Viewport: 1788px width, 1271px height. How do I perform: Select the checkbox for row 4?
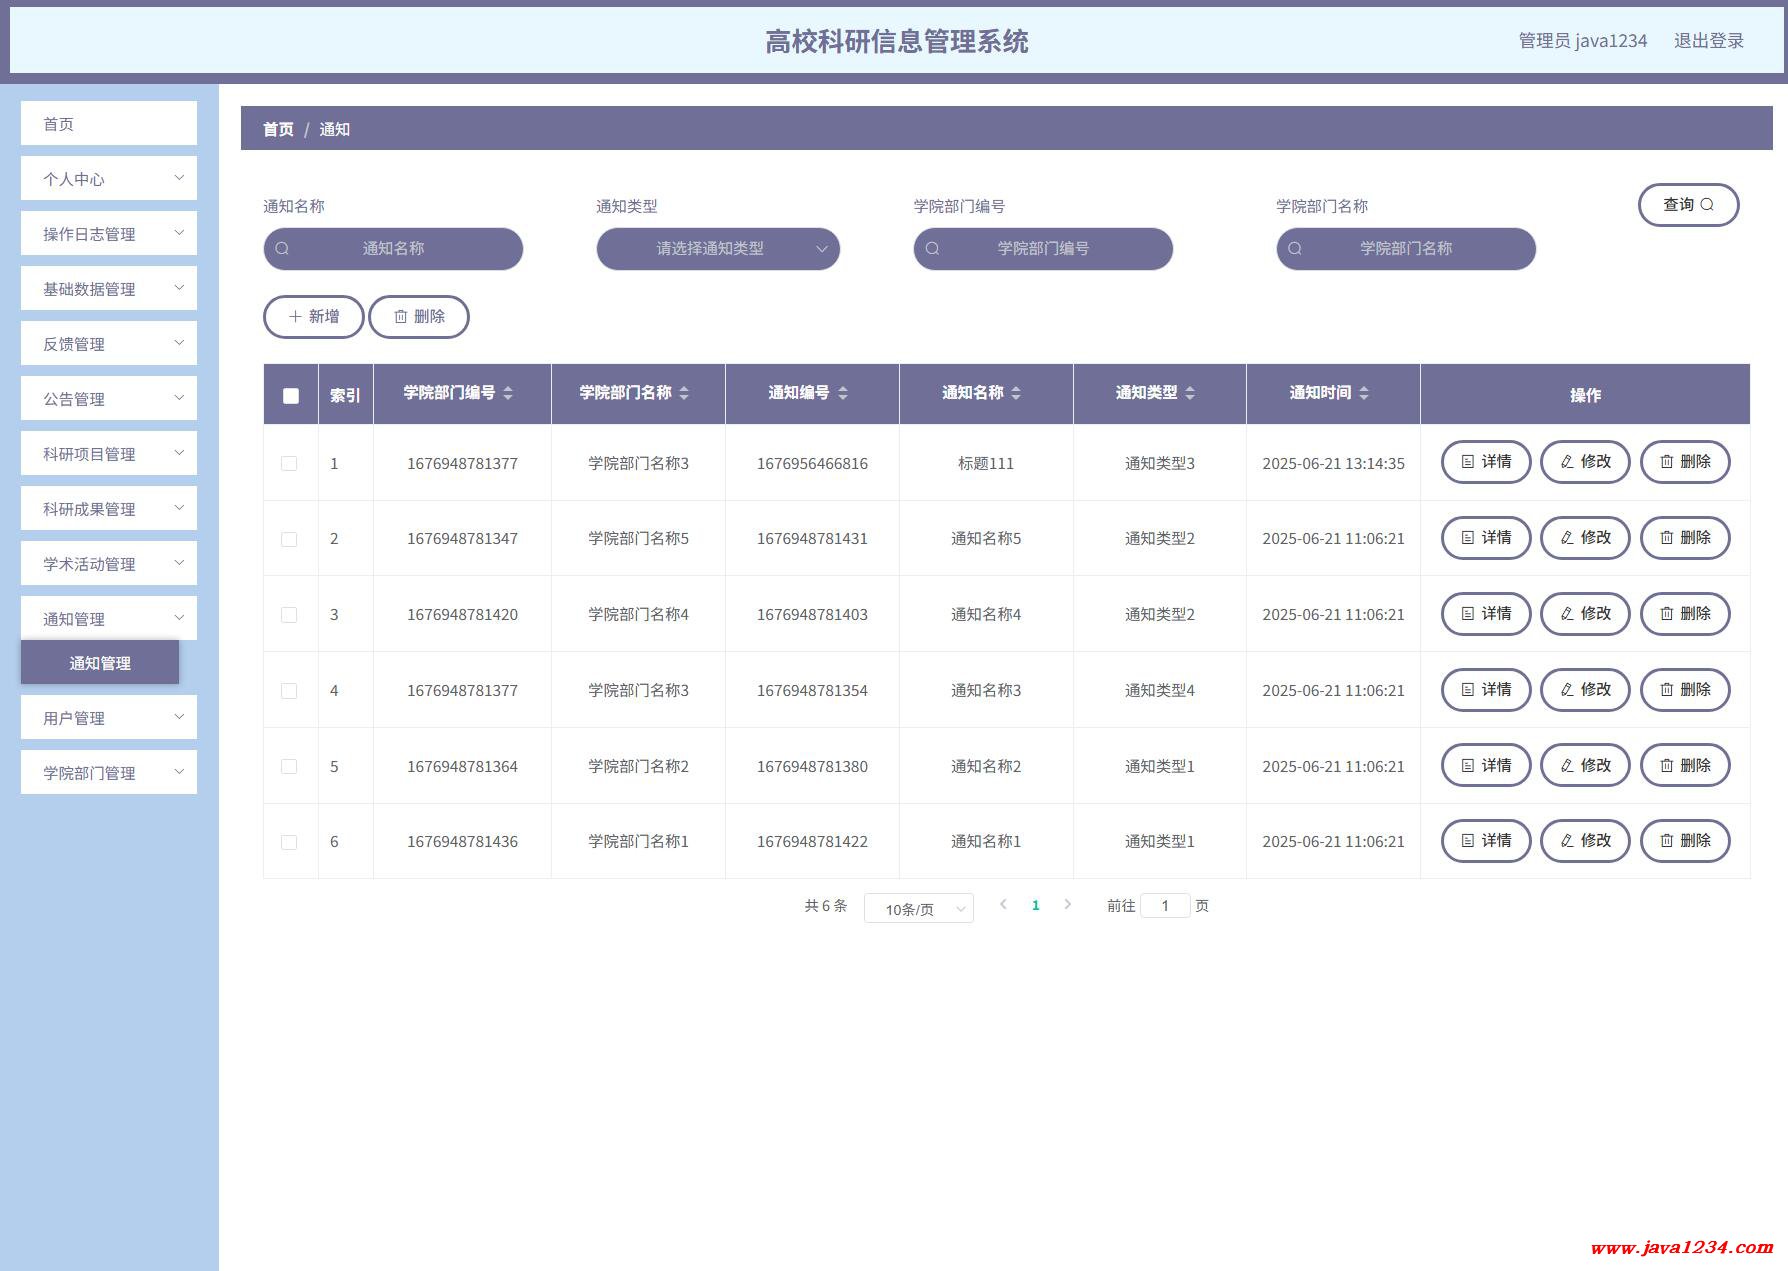289,691
